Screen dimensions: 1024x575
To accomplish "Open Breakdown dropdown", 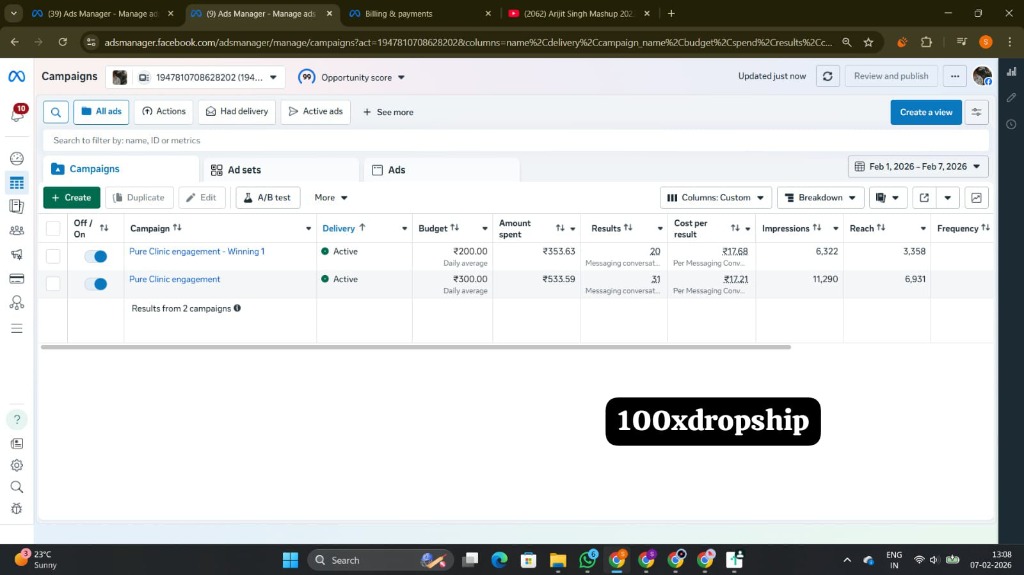I will [820, 198].
